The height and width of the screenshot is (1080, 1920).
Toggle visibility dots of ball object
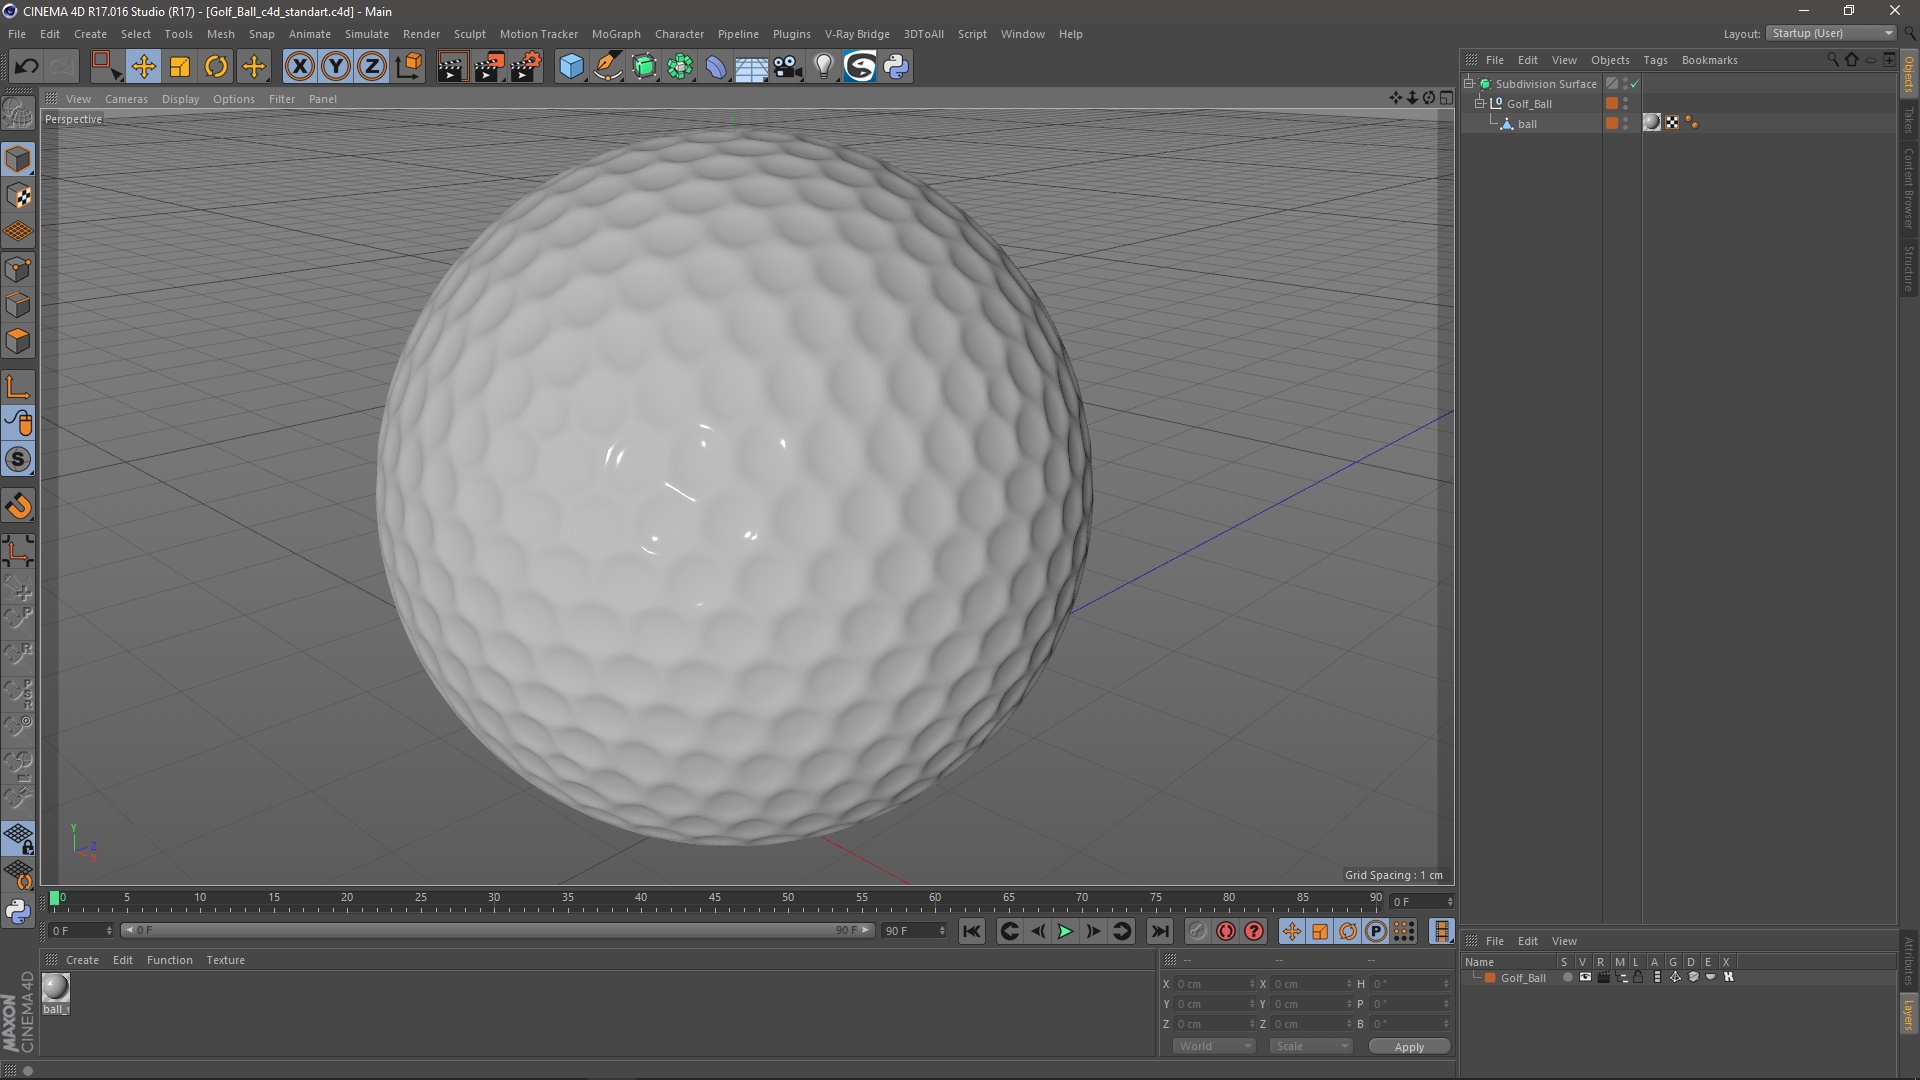pos(1626,124)
